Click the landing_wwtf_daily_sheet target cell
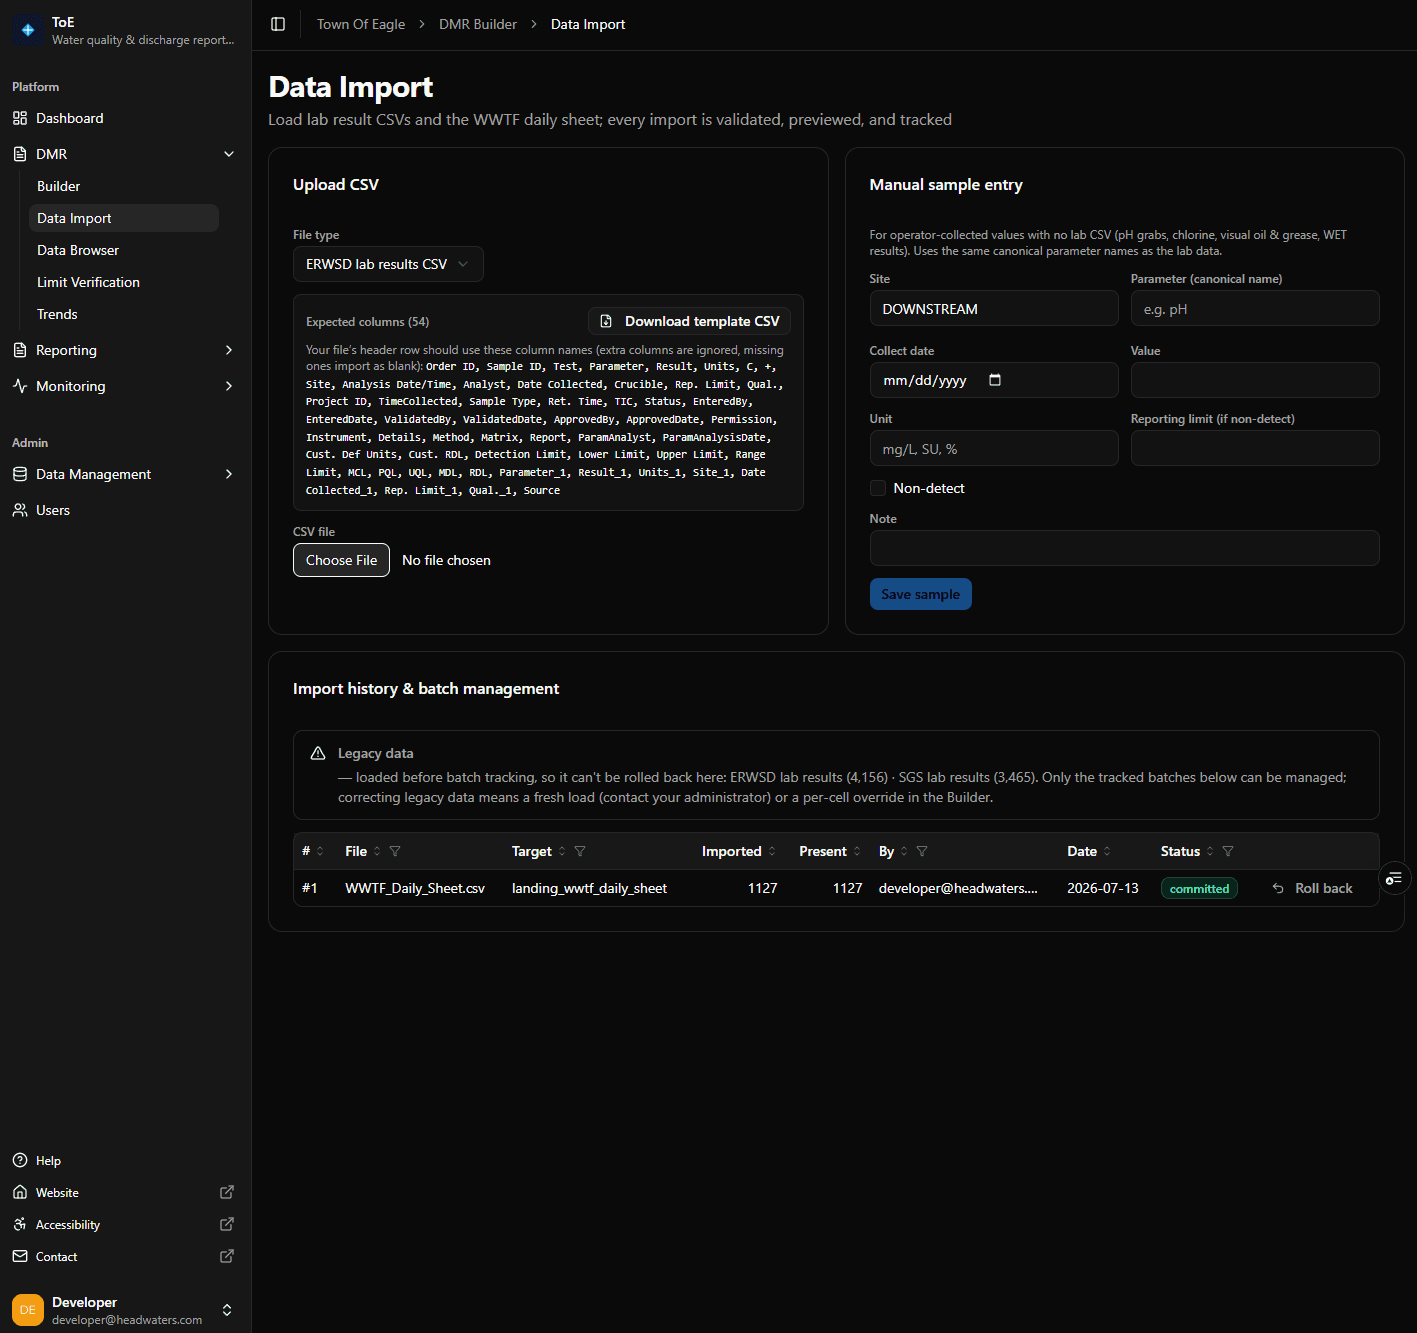The height and width of the screenshot is (1333, 1417). (x=589, y=888)
